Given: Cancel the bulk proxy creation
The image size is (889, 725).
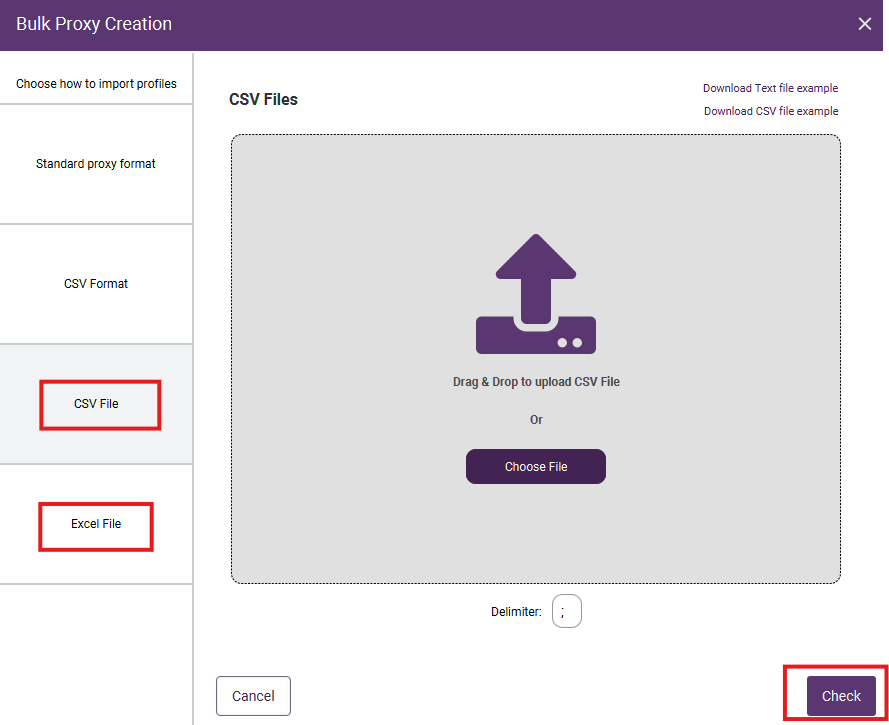Looking at the screenshot, I should [x=253, y=696].
